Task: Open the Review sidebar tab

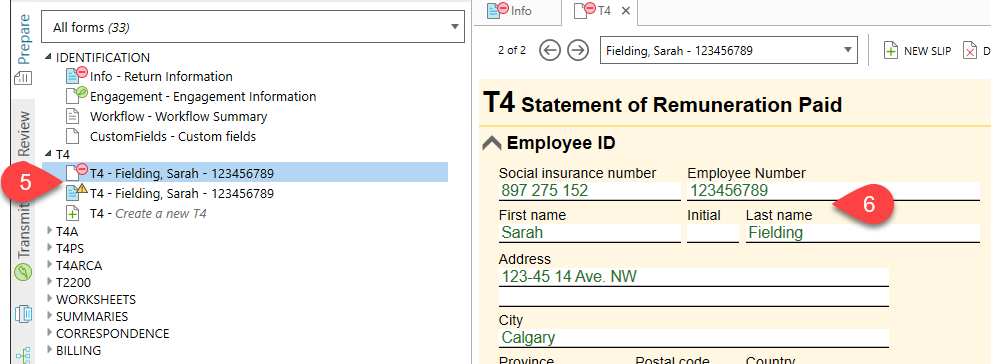Action: [24, 133]
